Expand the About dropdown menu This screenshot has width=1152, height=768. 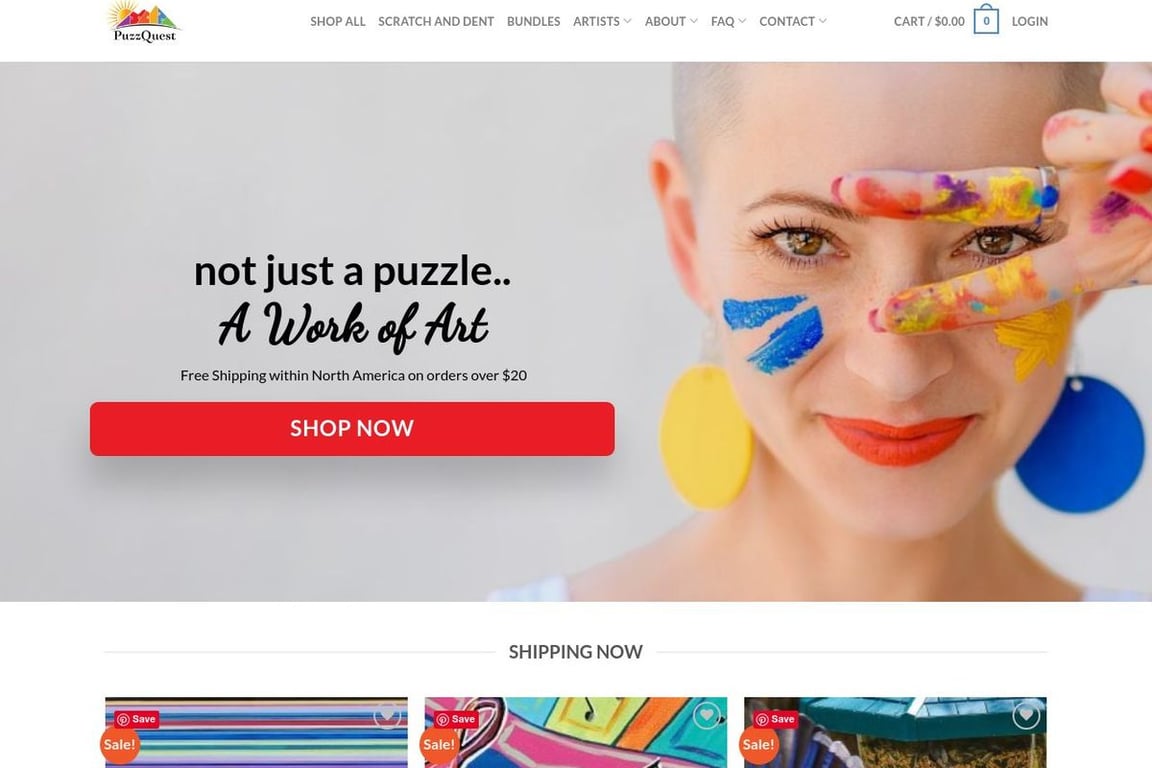coord(671,21)
